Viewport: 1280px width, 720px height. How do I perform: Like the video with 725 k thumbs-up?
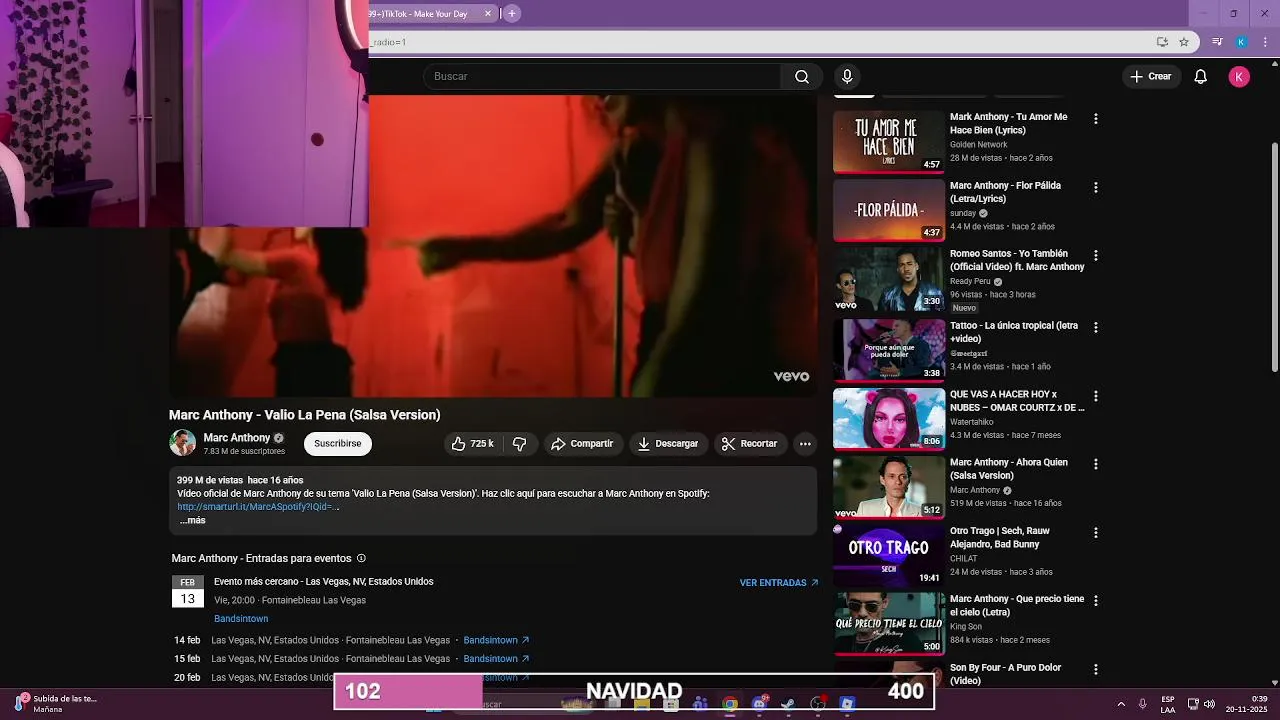(472, 444)
